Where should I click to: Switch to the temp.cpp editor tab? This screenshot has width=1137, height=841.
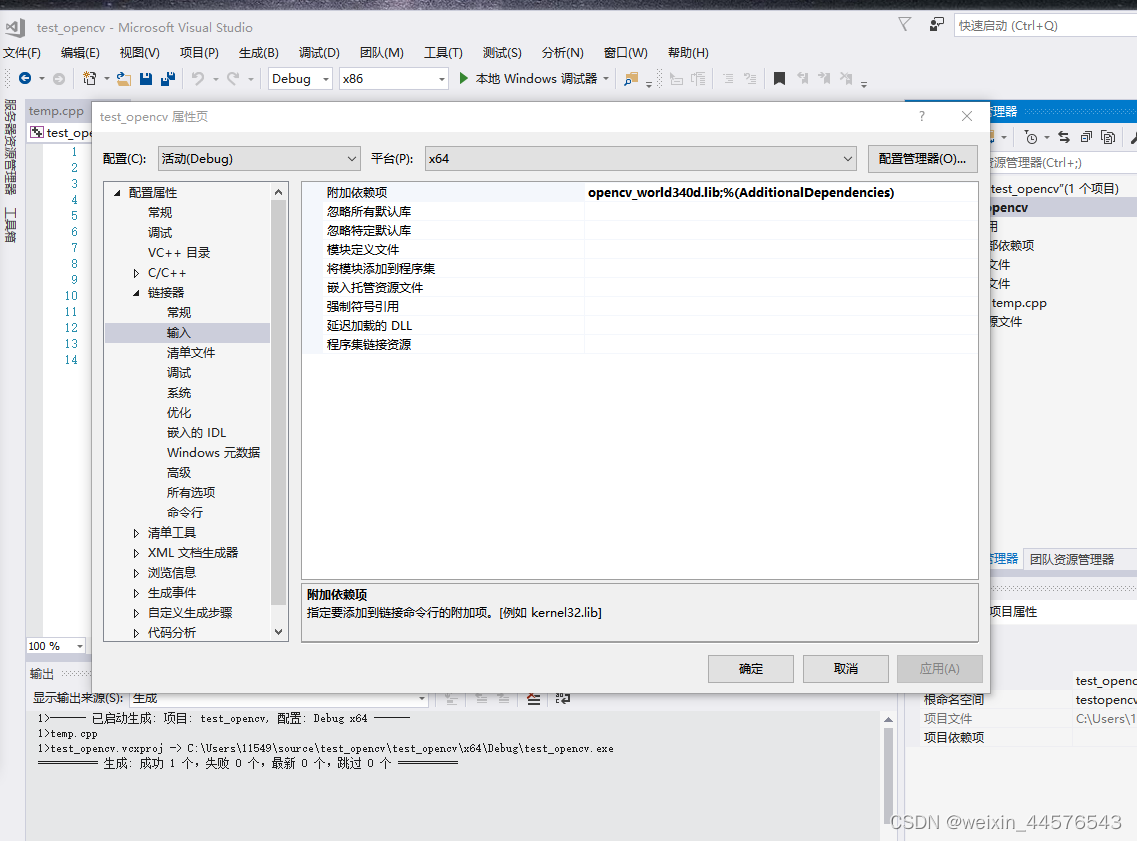pos(57,111)
